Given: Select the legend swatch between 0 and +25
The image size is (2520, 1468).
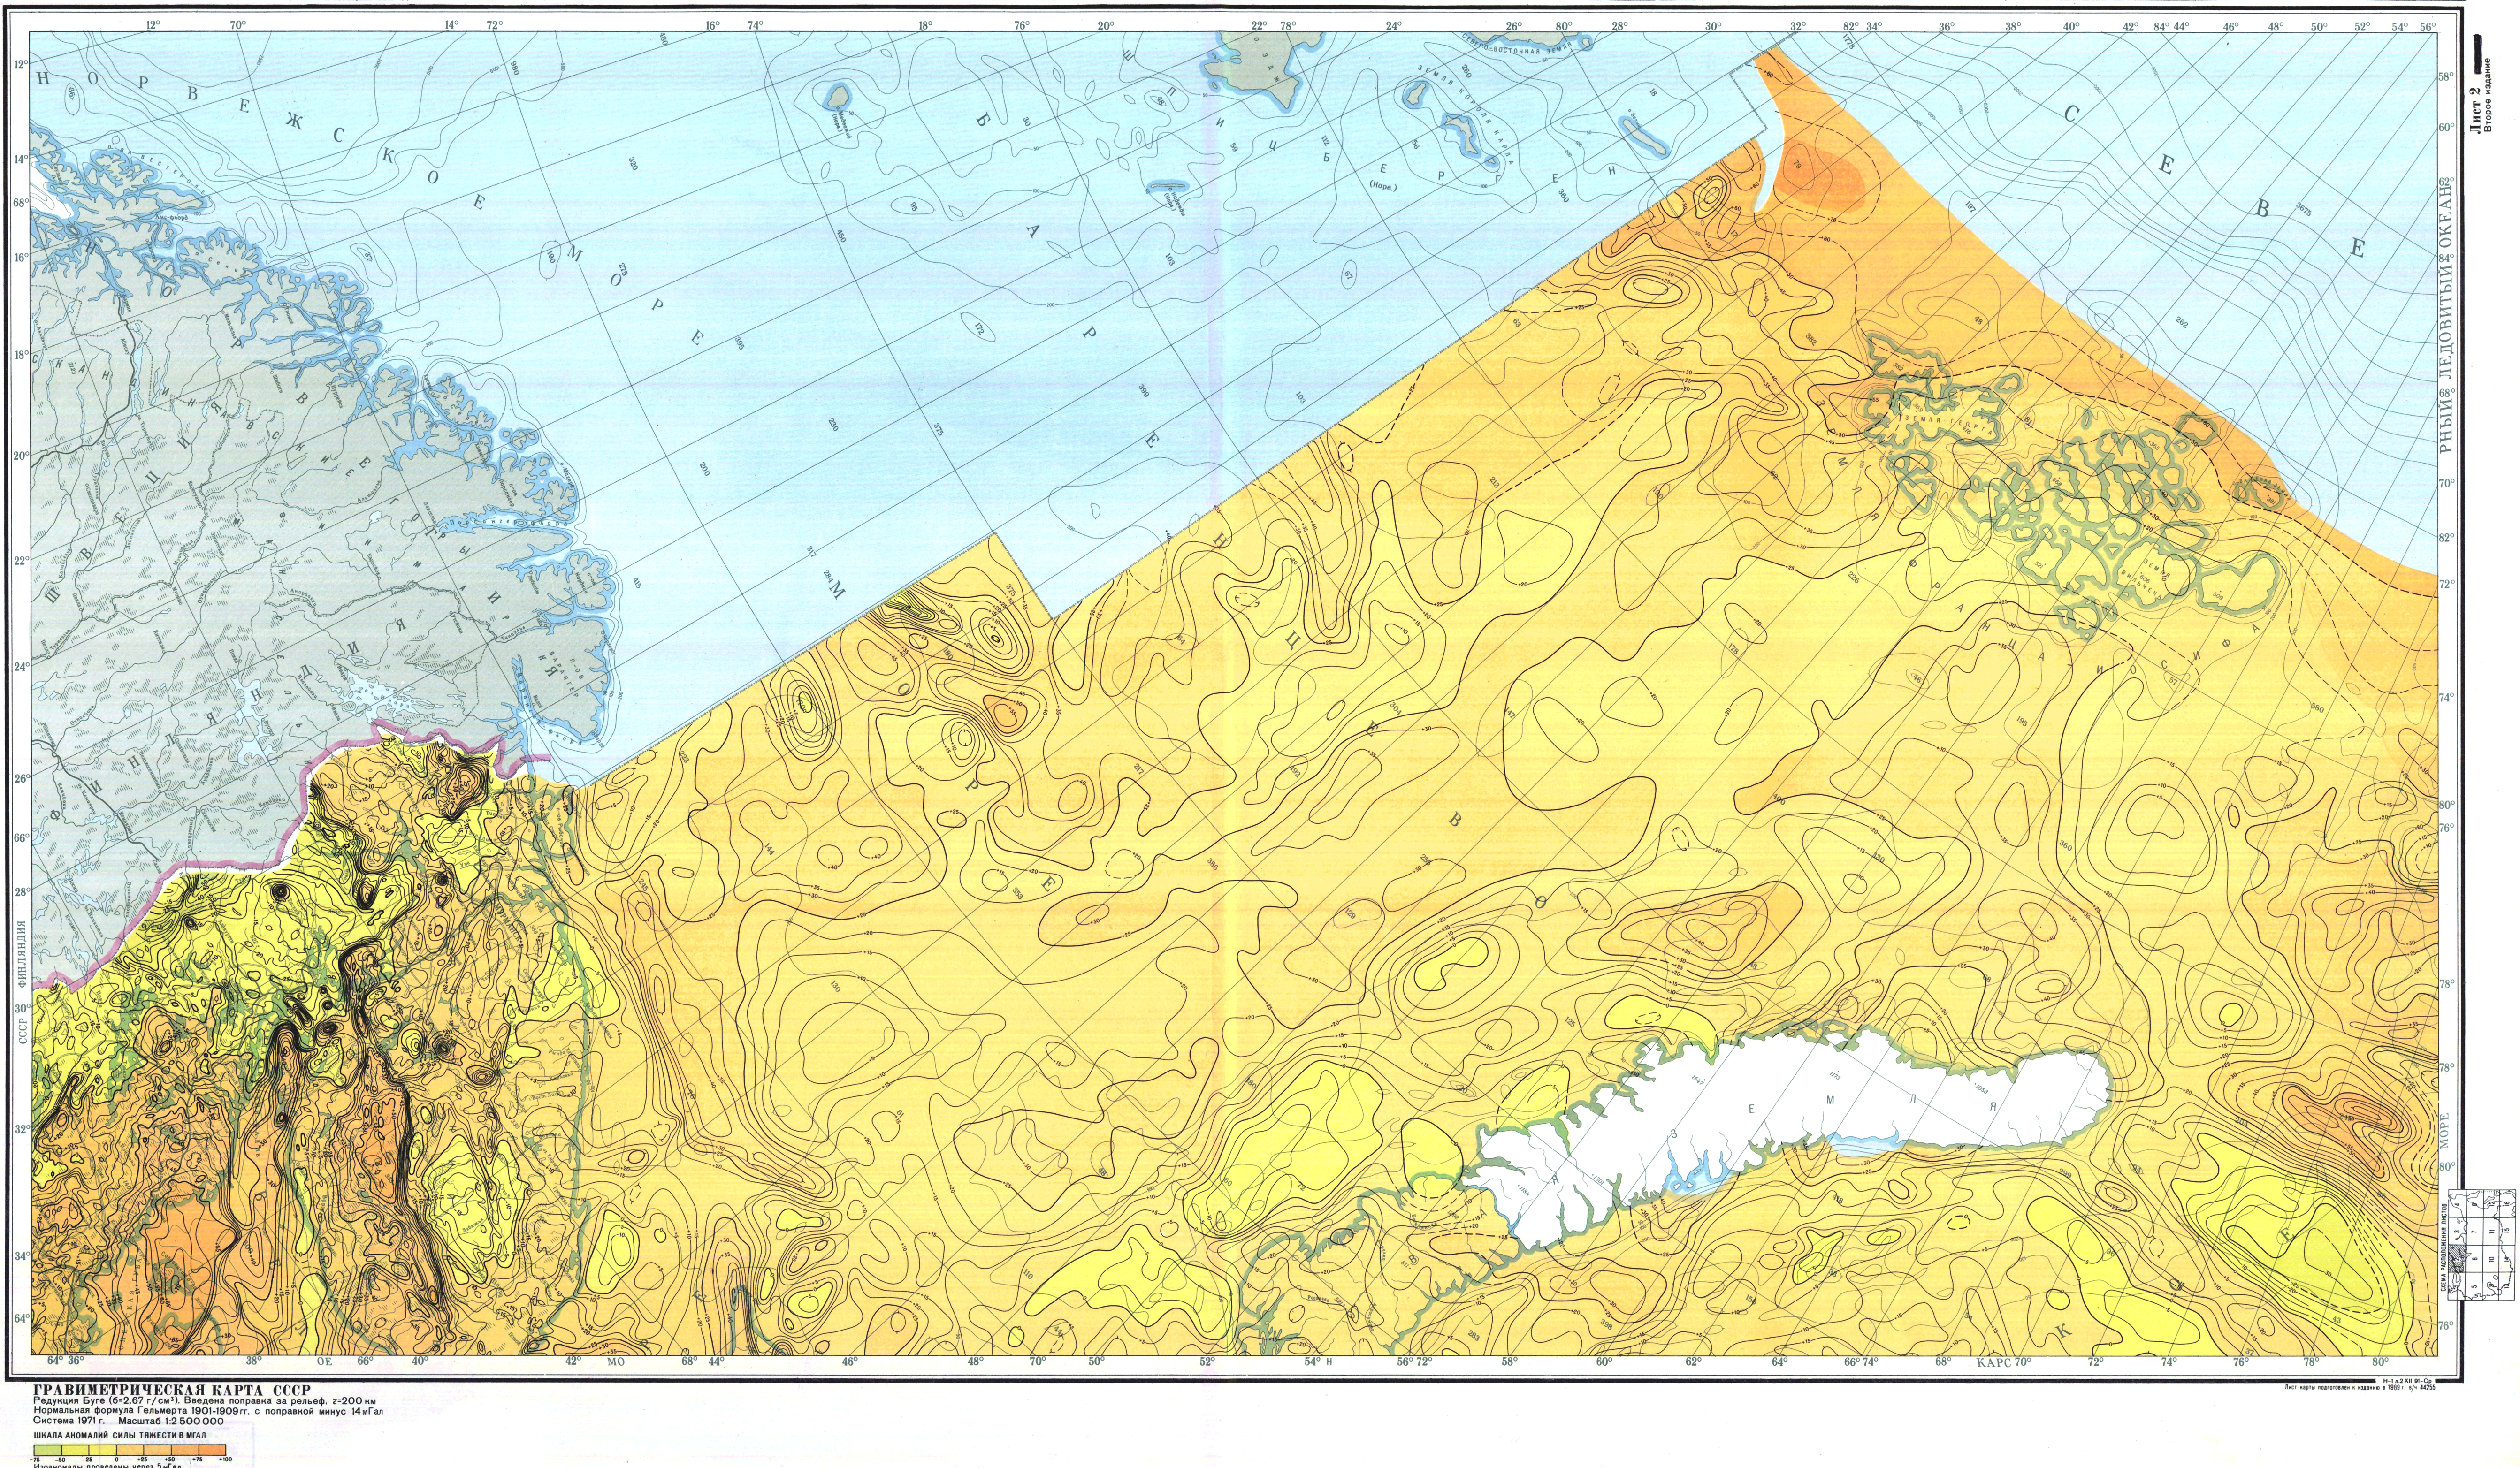Looking at the screenshot, I should 130,1450.
